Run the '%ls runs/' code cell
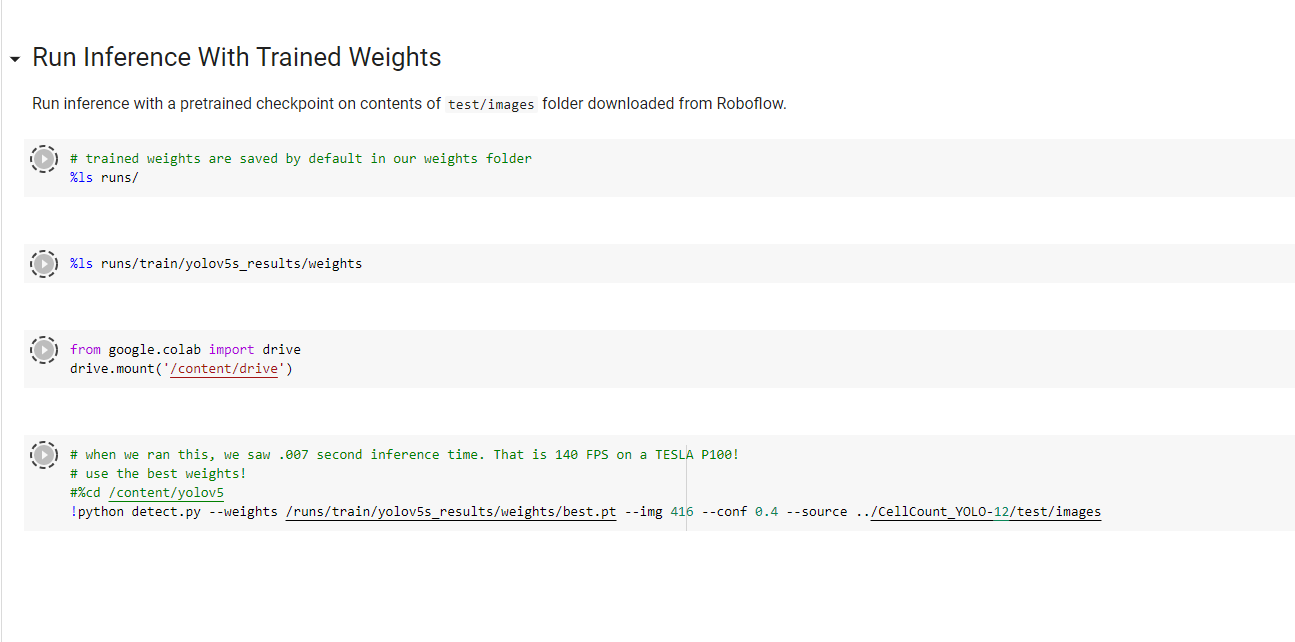Viewport: 1295px width, 642px height. pos(44,159)
